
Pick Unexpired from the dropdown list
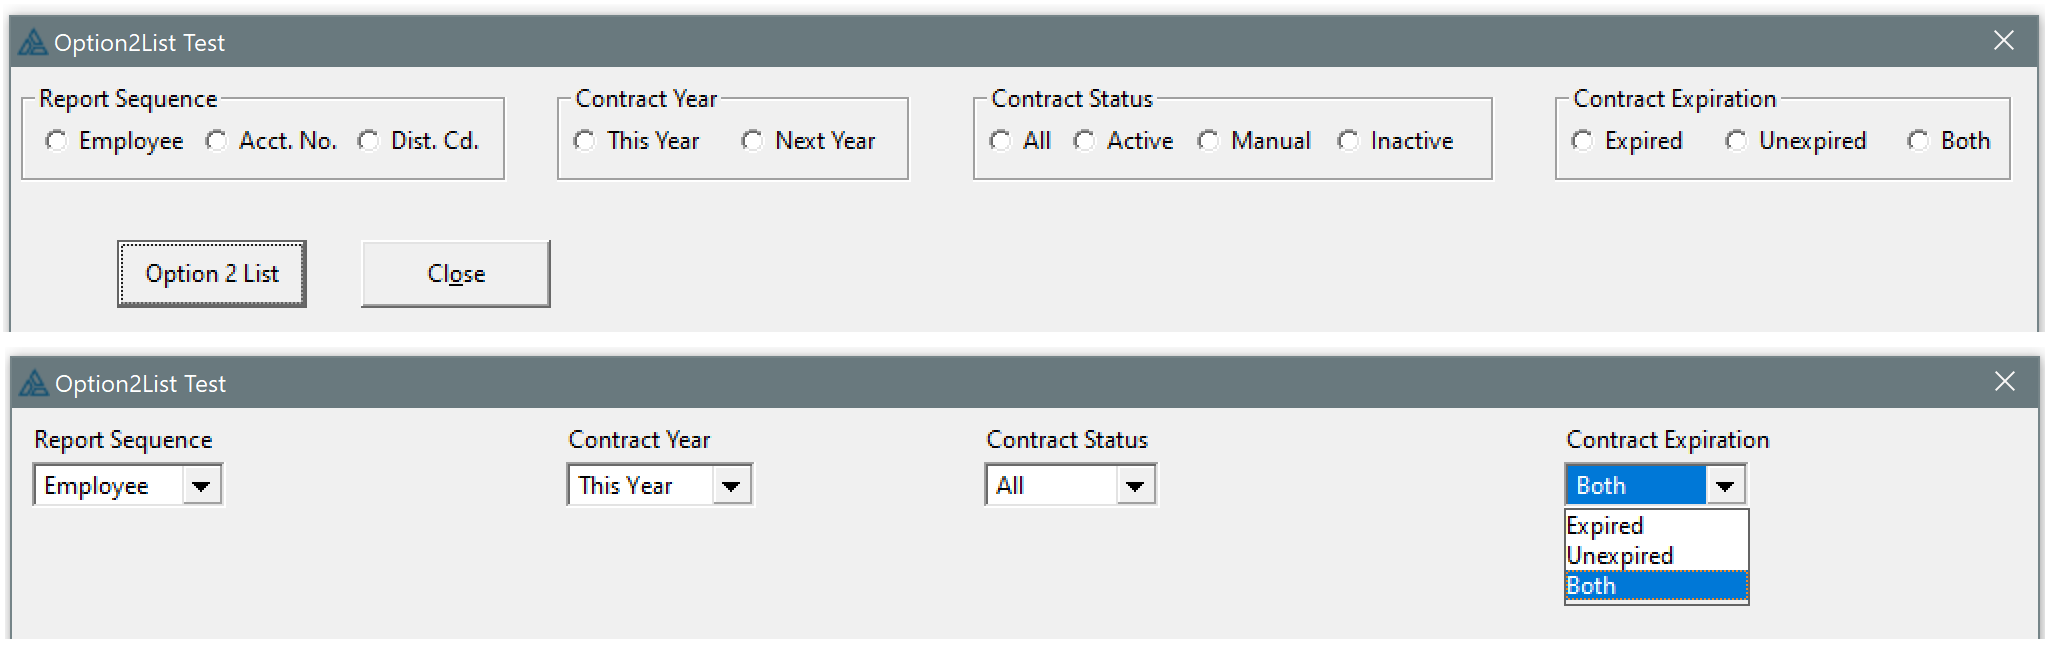tap(1620, 556)
